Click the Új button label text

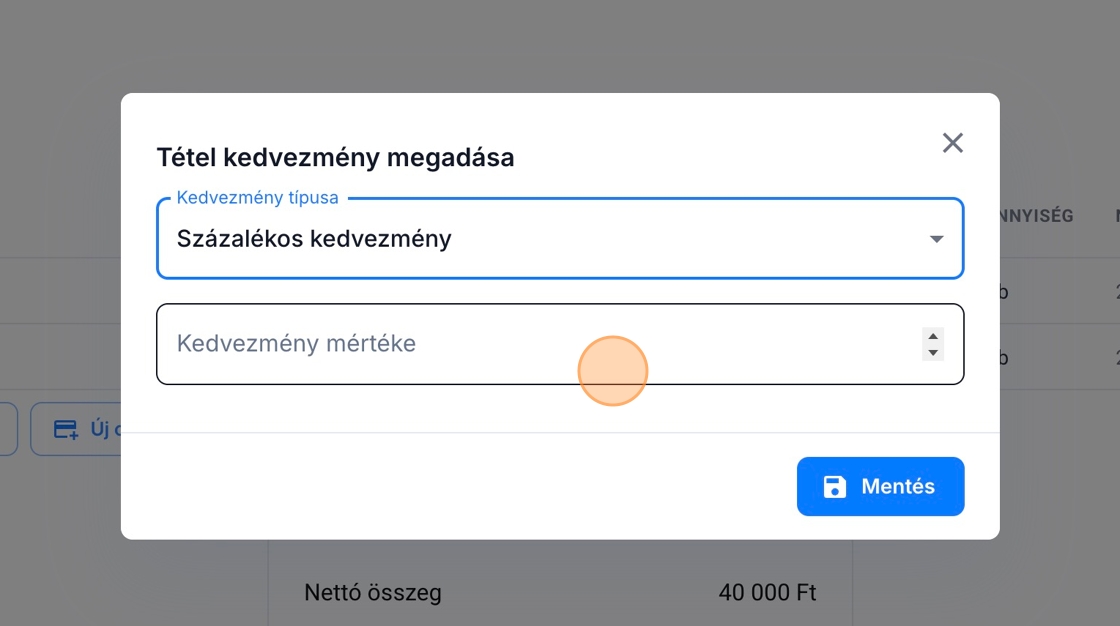[x=104, y=430]
